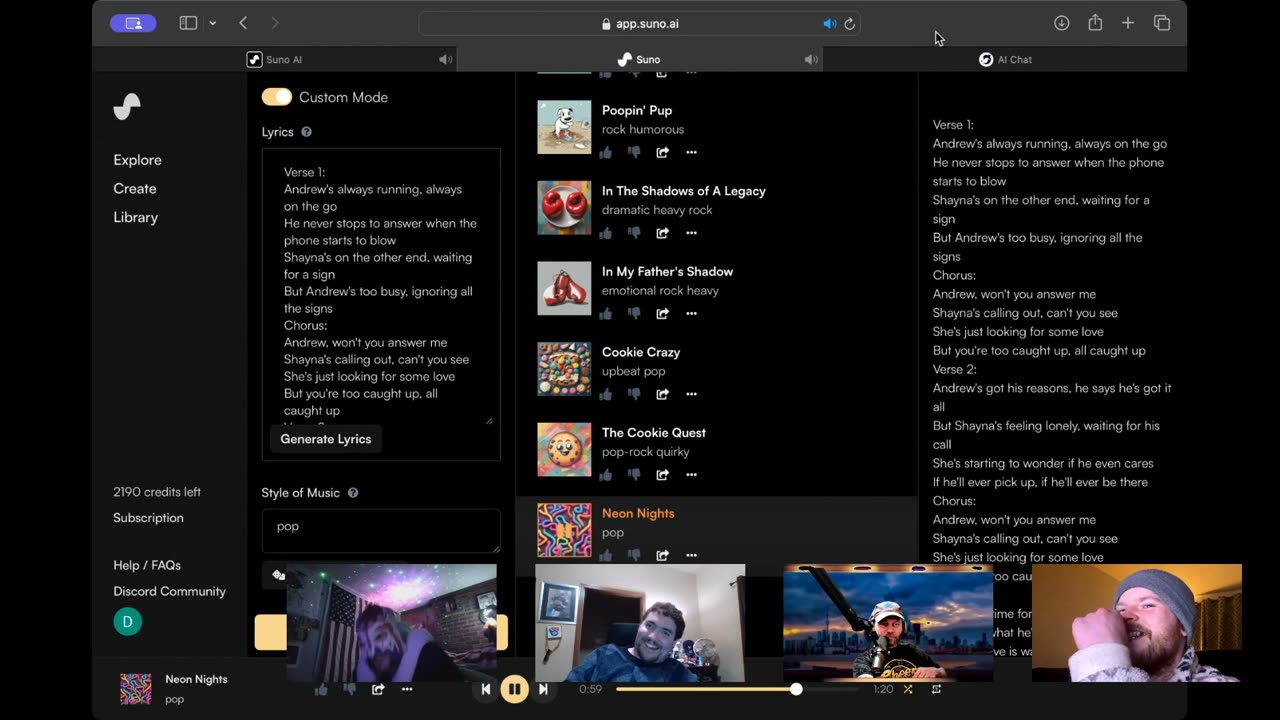The image size is (1280, 720).
Task: Open the Discord Community link
Action: click(x=169, y=591)
